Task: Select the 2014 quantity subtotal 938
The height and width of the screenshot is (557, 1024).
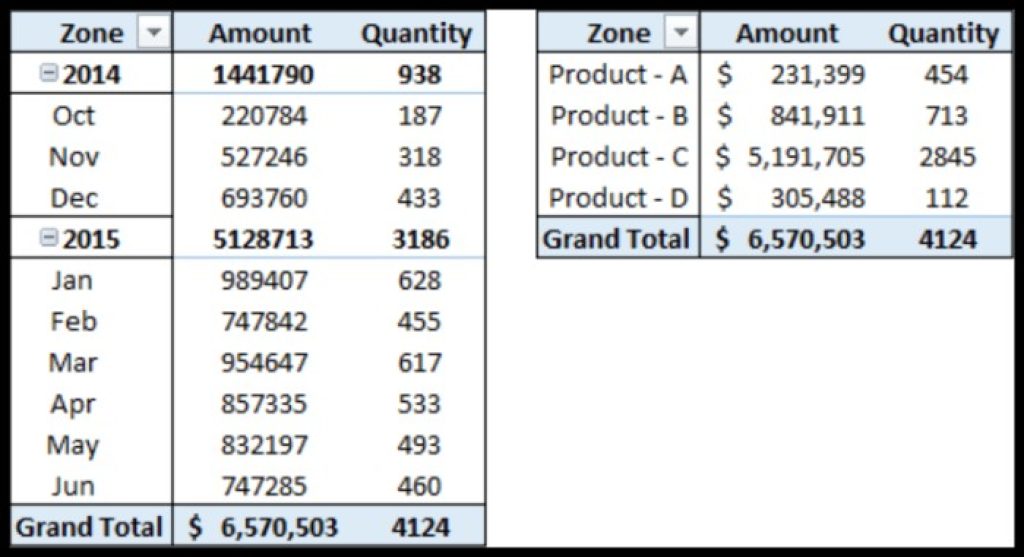Action: click(x=419, y=74)
